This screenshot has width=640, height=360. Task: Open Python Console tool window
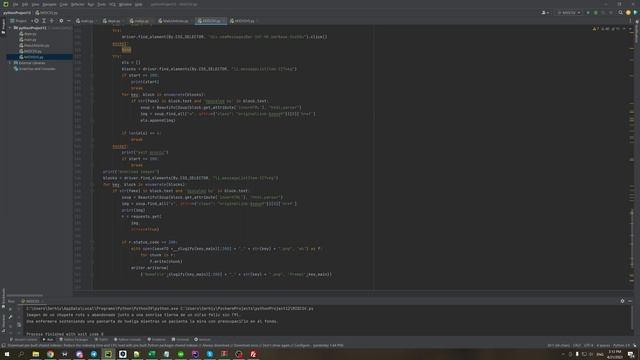(127, 340)
